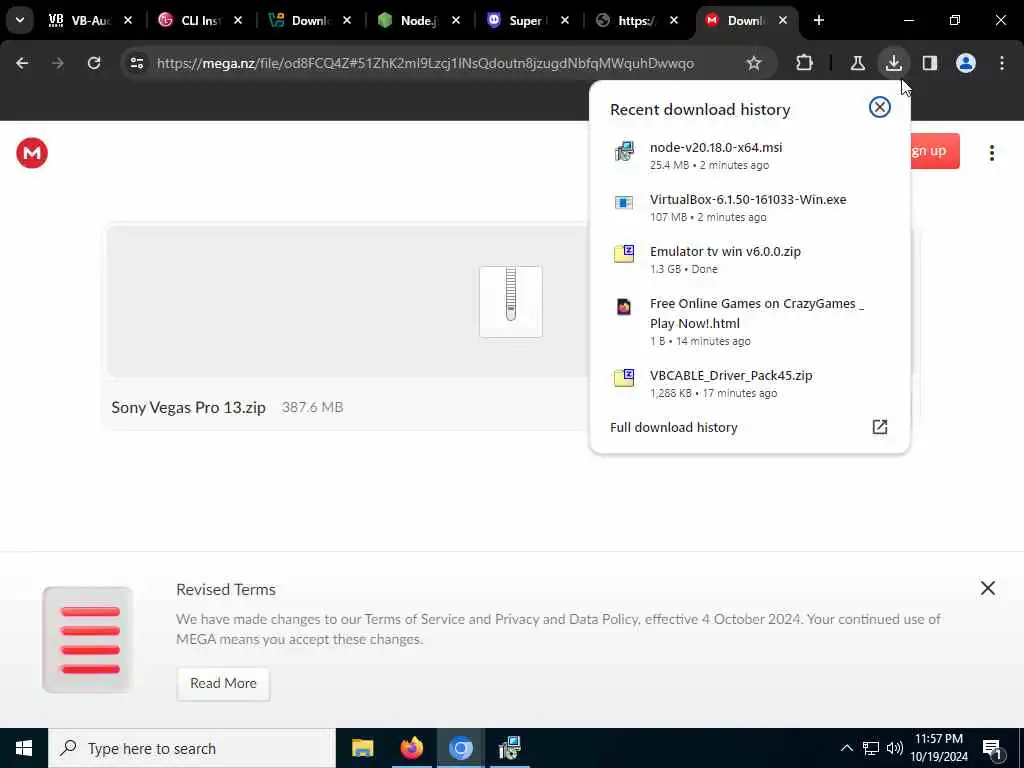Open the tab search dropdown arrow

(x=20, y=20)
